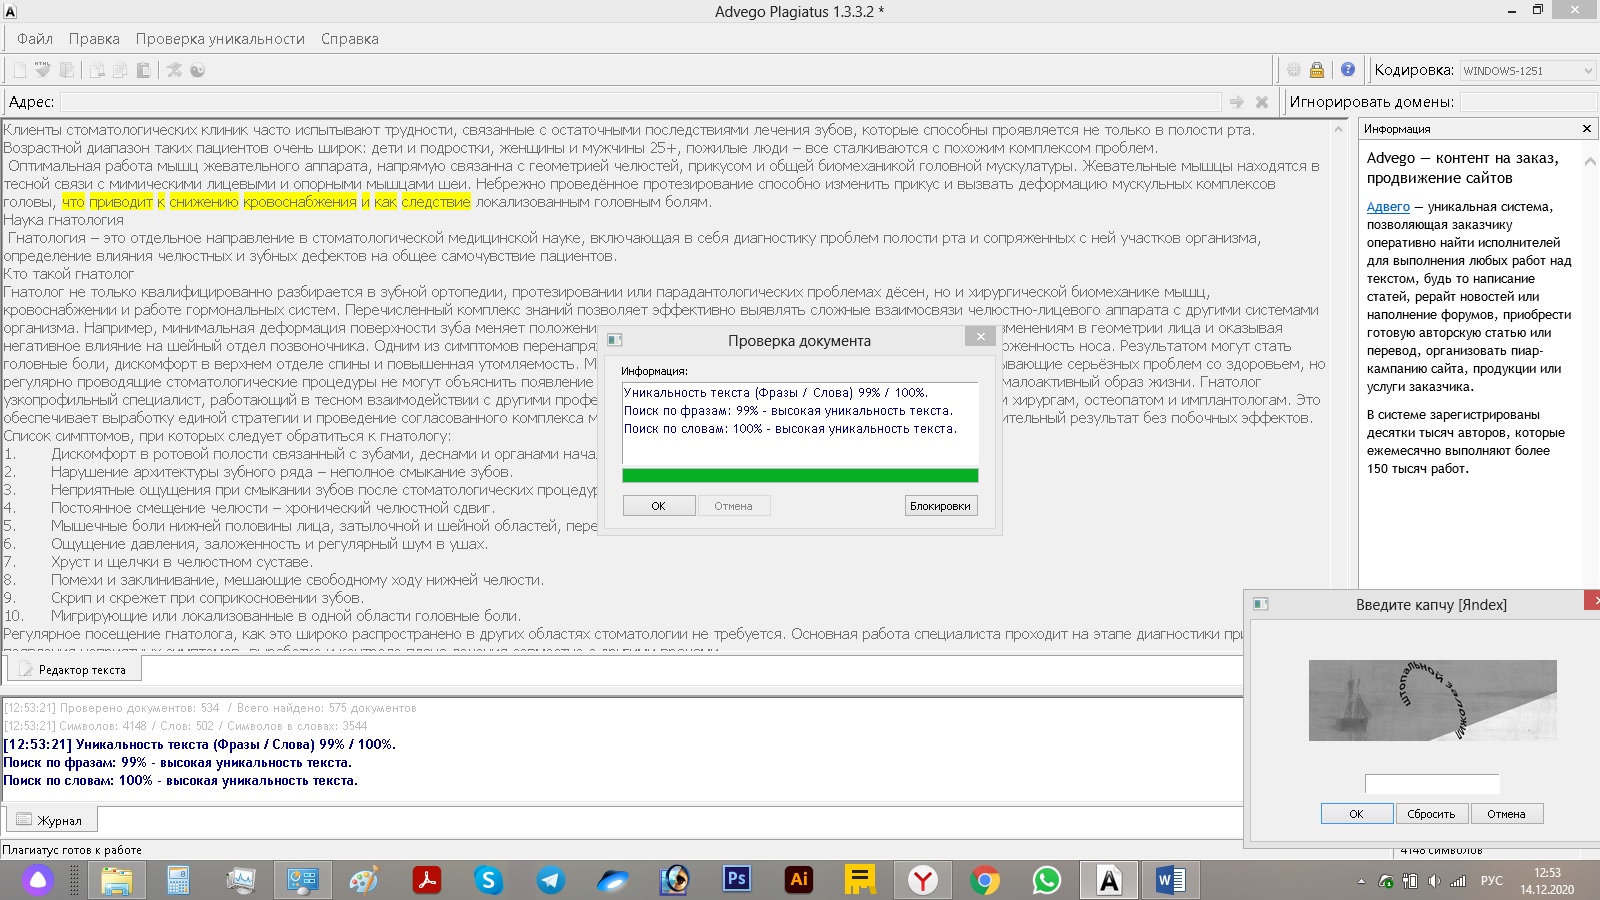Image resolution: width=1600 pixels, height=900 pixels.
Task: Click the status text 'Плагиатус готов к работе'
Action: pos(72,850)
